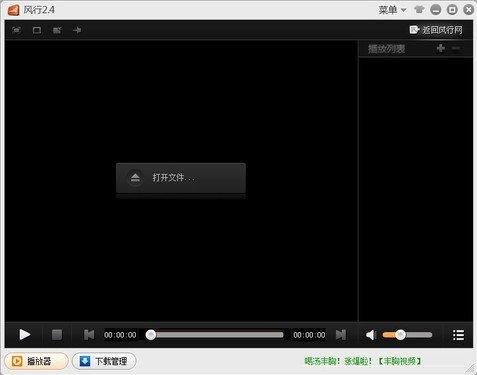Click the first icon in top-left toolbar
Image resolution: width=477 pixels, height=375 pixels.
point(16,30)
